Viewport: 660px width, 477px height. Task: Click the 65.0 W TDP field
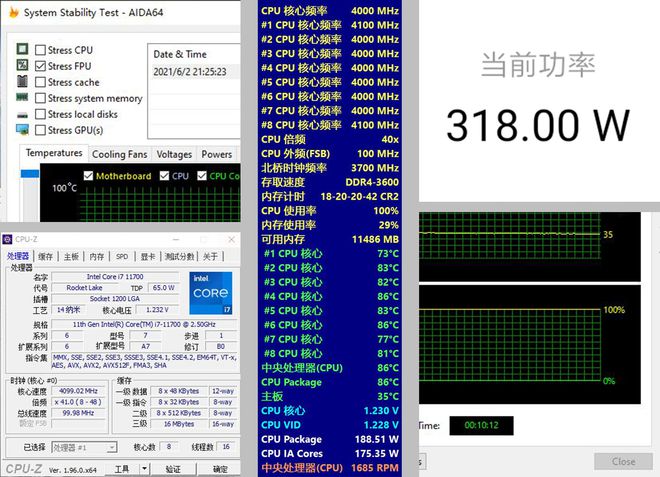coord(164,288)
